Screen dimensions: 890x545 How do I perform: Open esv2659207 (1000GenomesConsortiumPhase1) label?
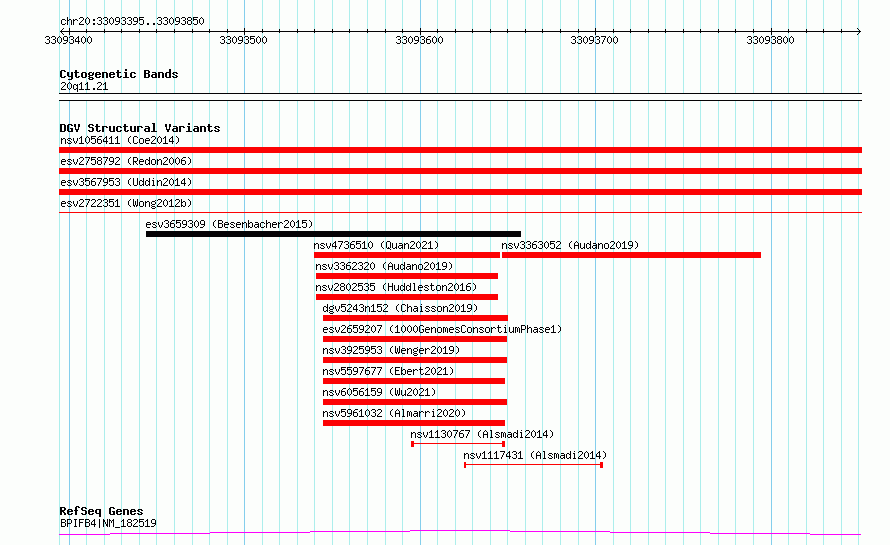[x=442, y=329]
